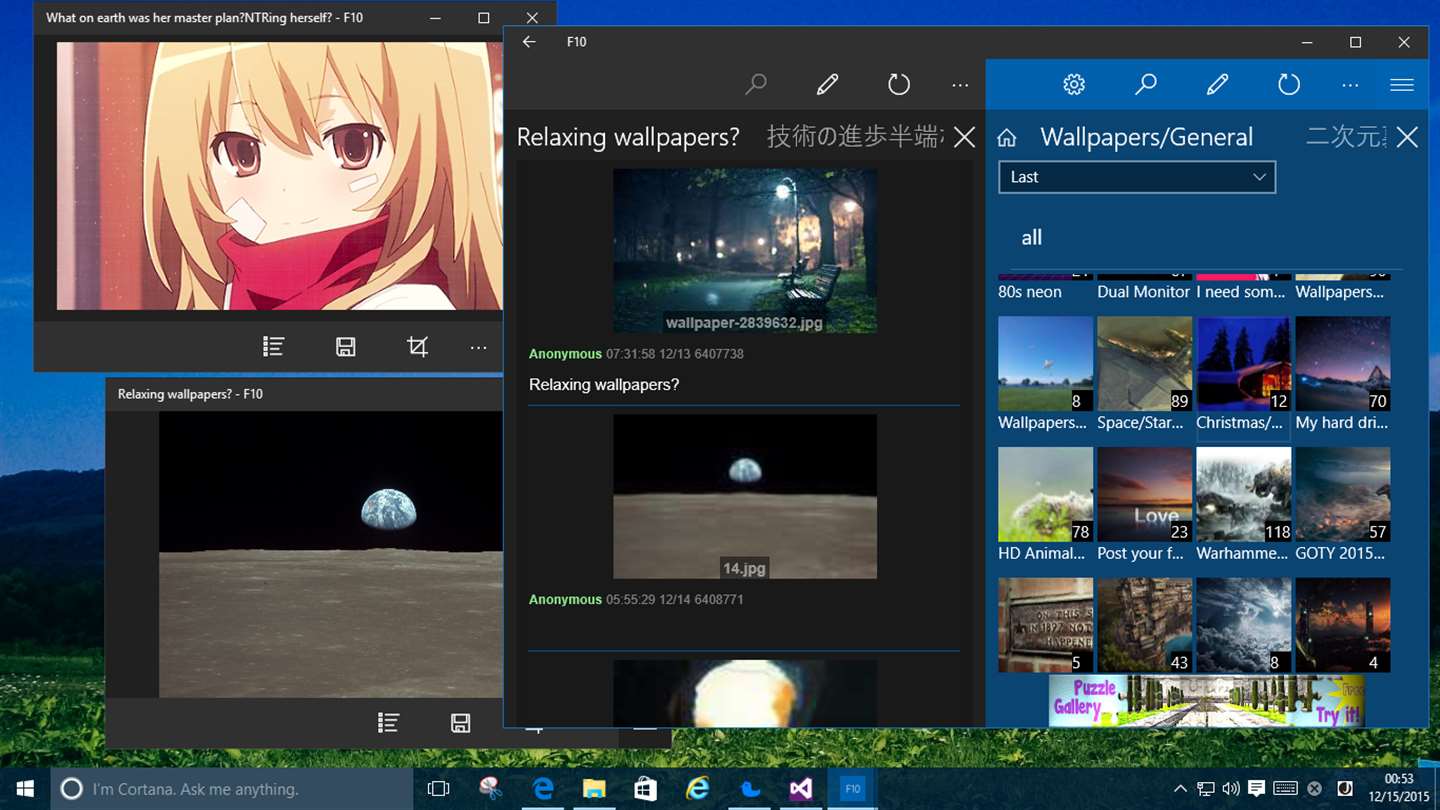Open settings gear in blue panel
The image size is (1440, 810).
click(1074, 85)
